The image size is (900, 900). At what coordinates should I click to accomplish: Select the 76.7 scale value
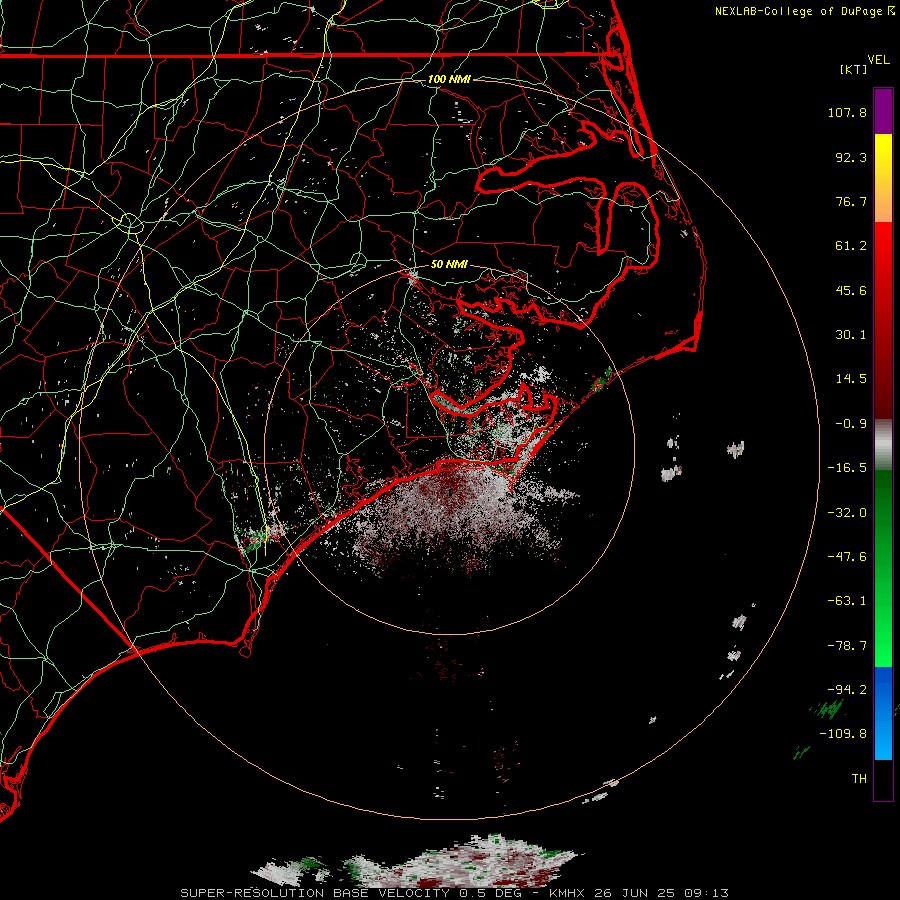coord(851,201)
